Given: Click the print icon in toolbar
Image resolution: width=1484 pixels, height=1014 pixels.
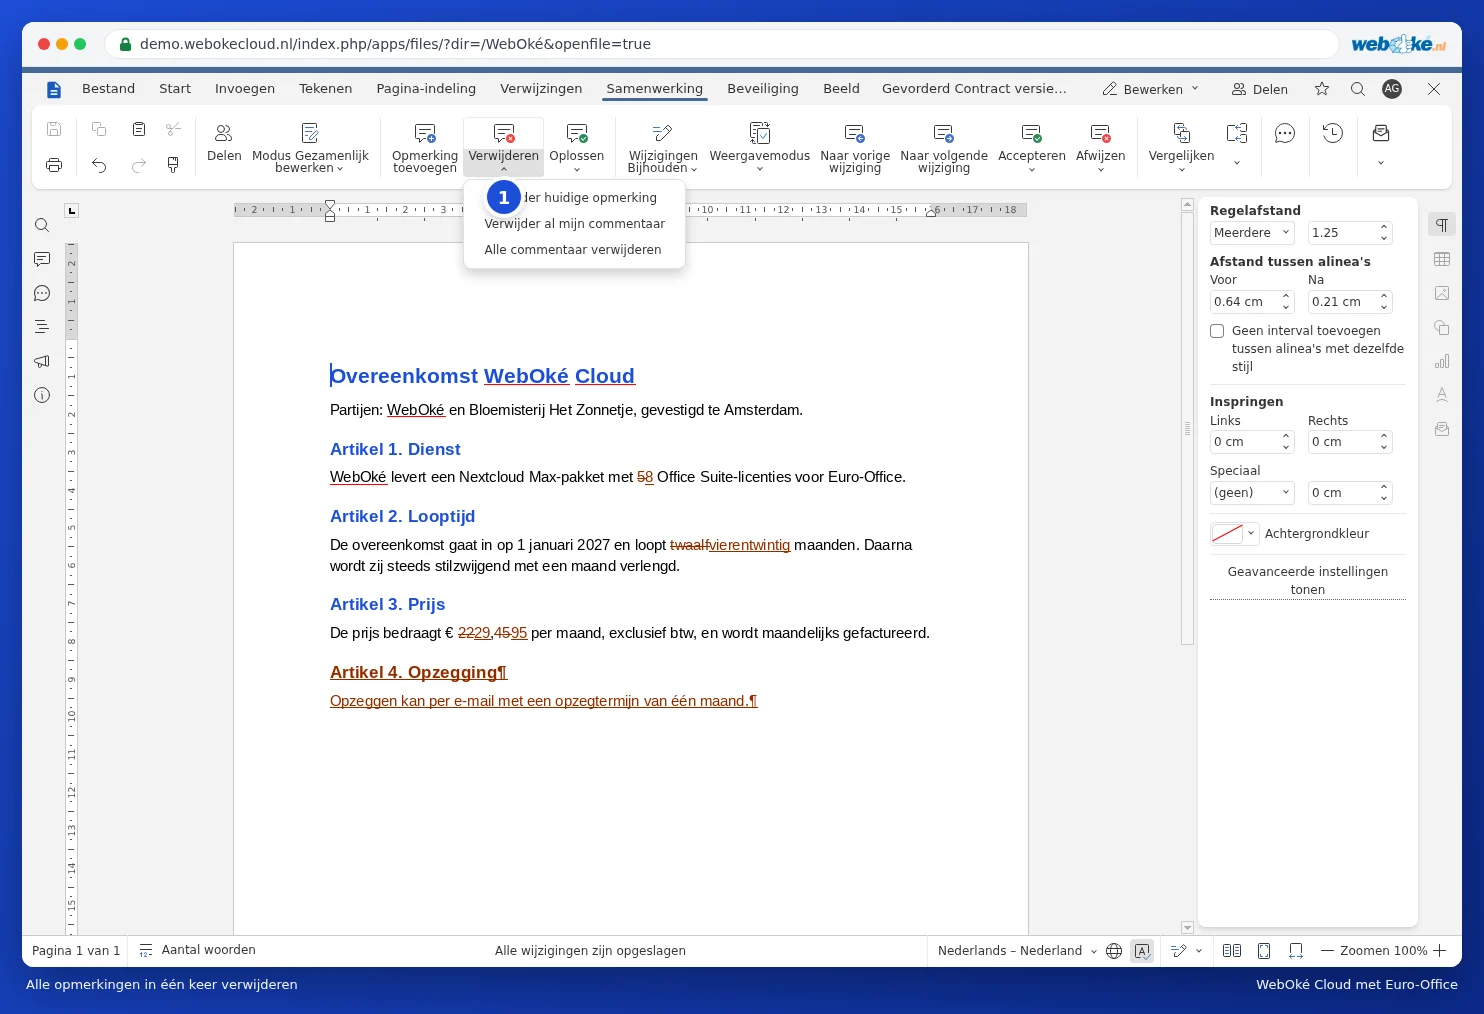Looking at the screenshot, I should 54,165.
